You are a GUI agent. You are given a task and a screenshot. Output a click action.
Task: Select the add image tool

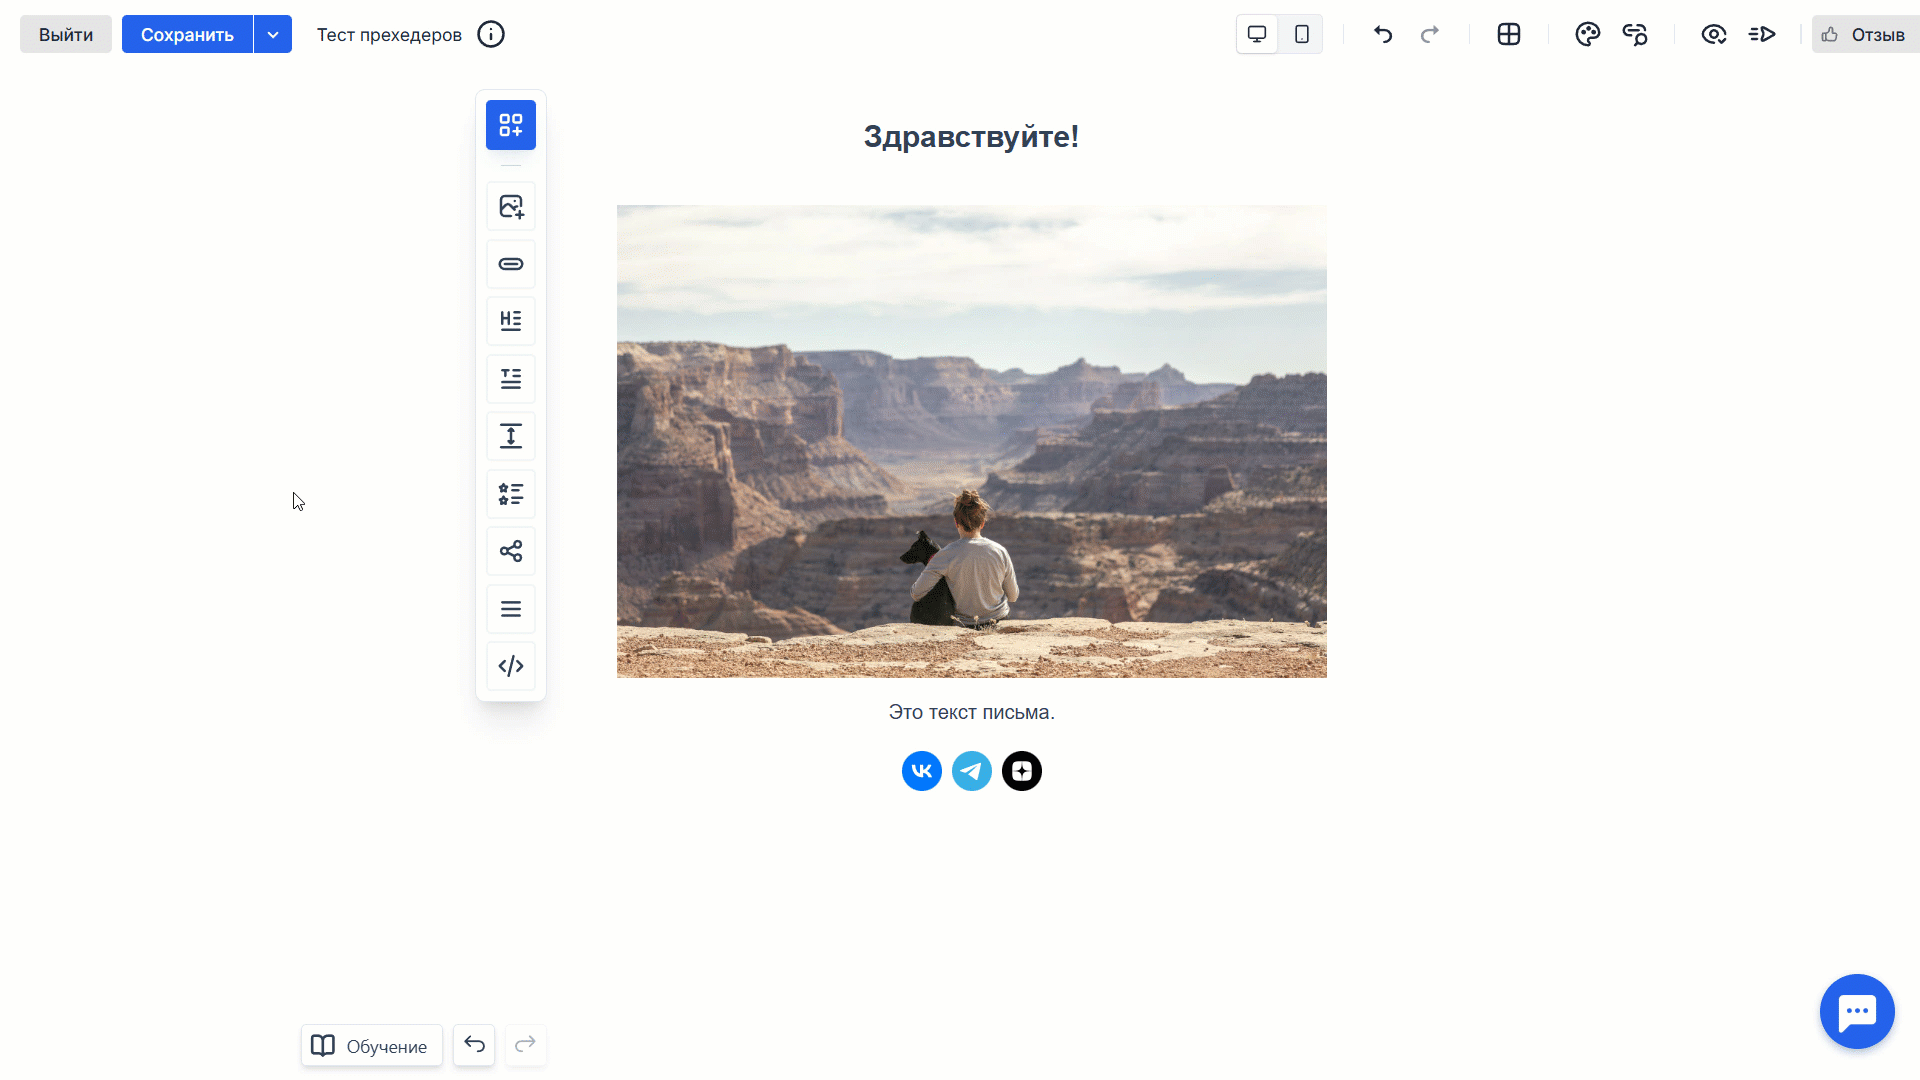pyautogui.click(x=510, y=206)
